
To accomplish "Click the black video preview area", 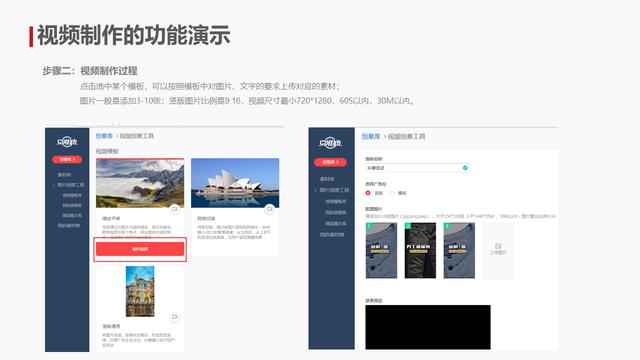I will pos(428,327).
